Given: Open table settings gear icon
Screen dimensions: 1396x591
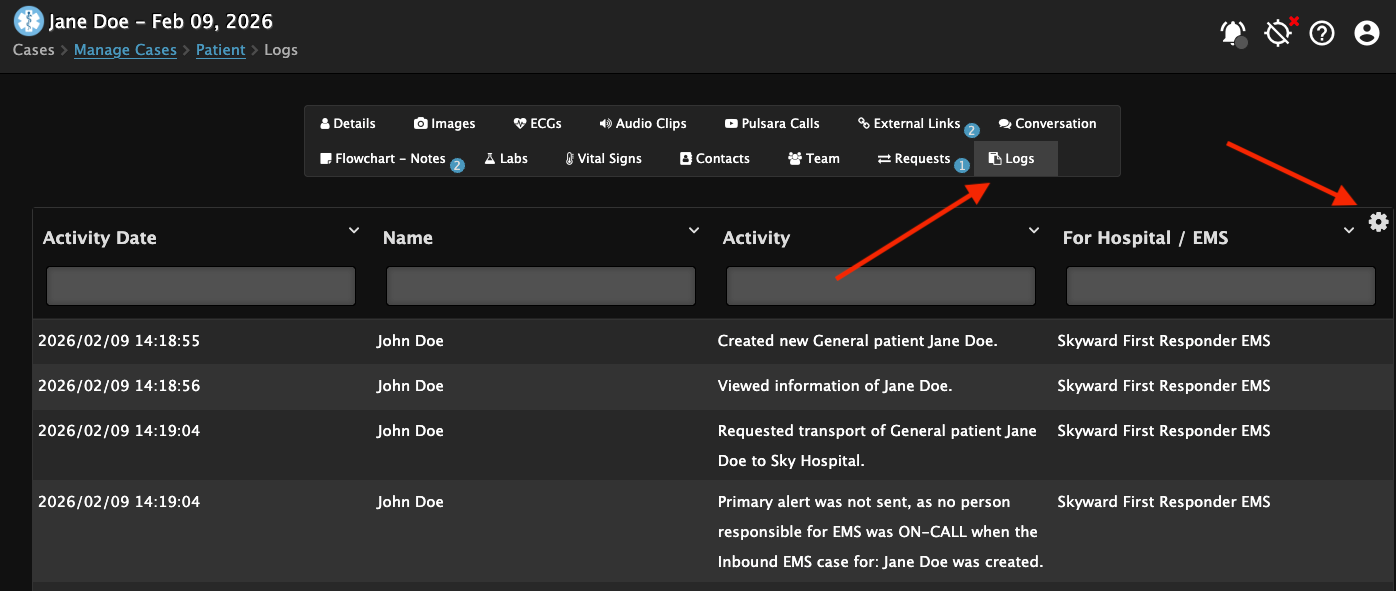Looking at the screenshot, I should tap(1379, 222).
